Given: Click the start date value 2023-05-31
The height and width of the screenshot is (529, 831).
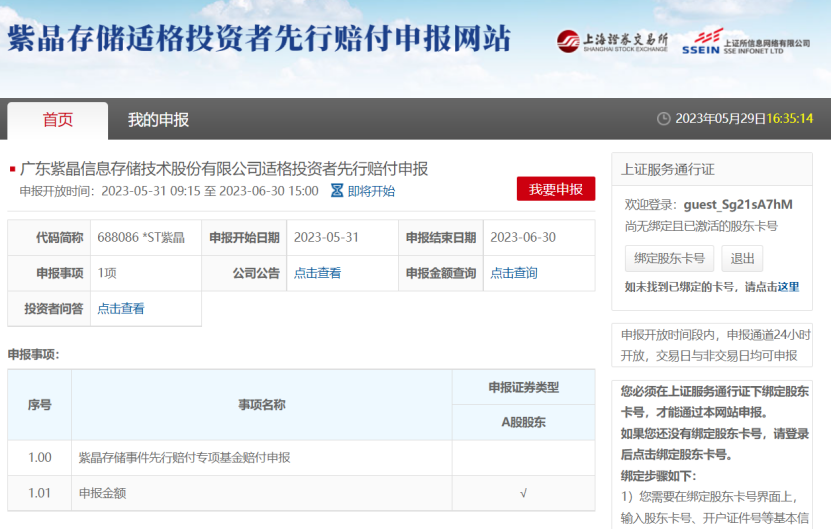Looking at the screenshot, I should [326, 237].
